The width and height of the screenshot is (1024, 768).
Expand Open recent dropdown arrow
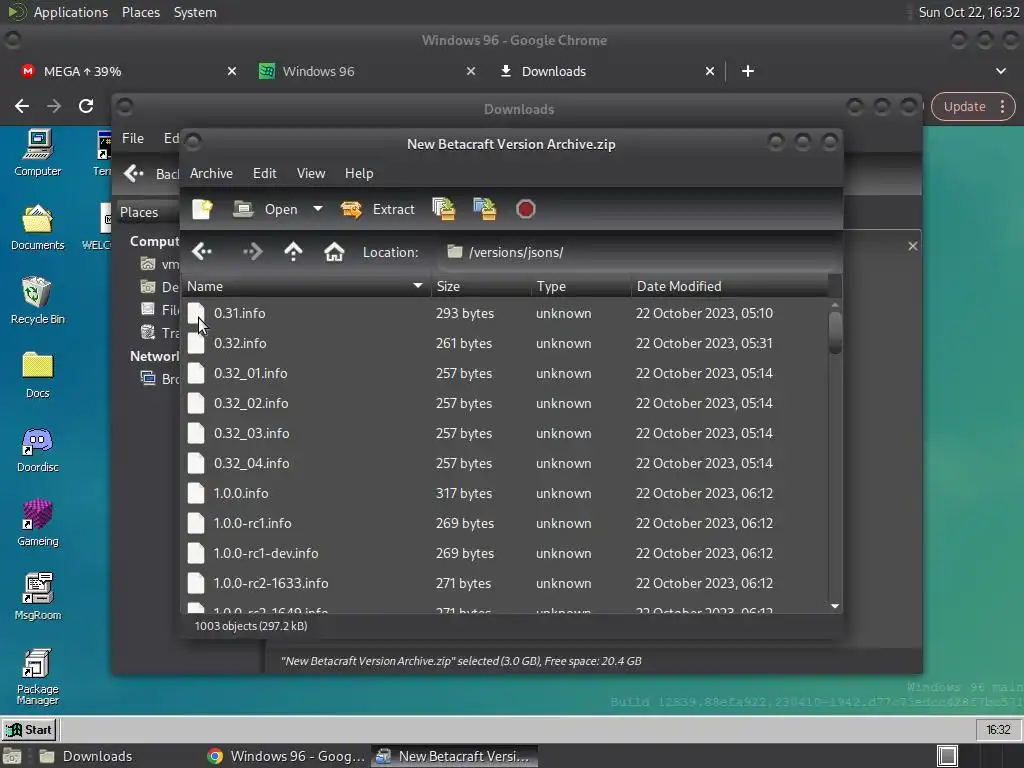(x=318, y=209)
